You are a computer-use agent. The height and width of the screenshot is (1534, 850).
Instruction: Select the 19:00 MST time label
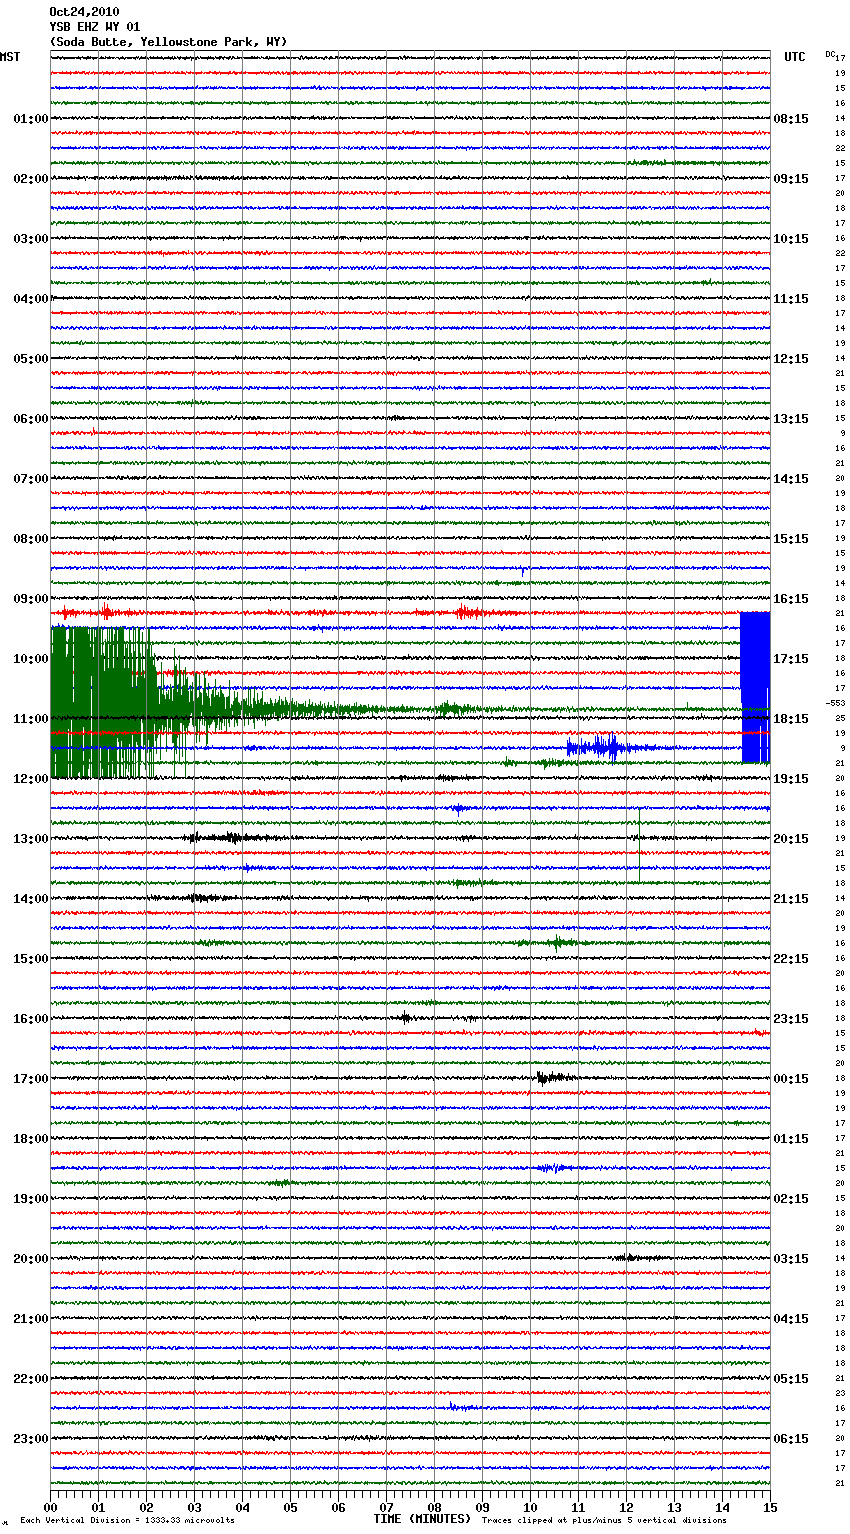click(31, 1199)
